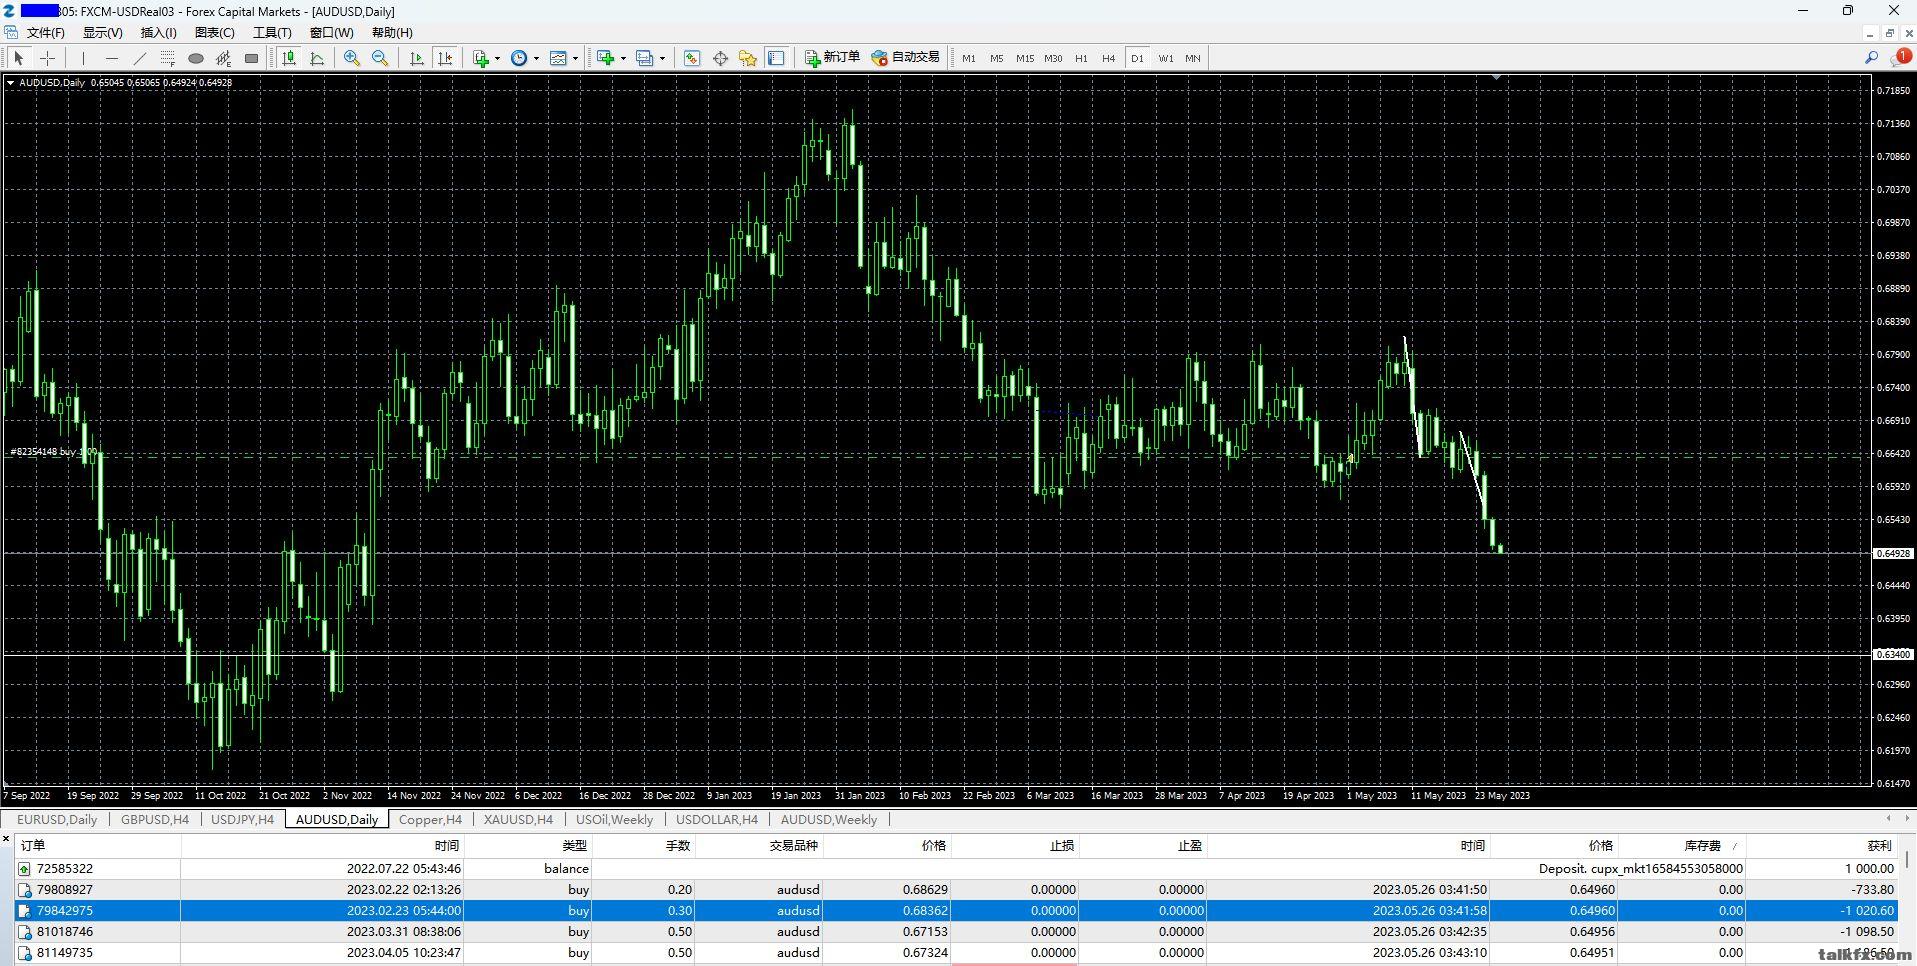Switch timeframe to M1

click(969, 58)
